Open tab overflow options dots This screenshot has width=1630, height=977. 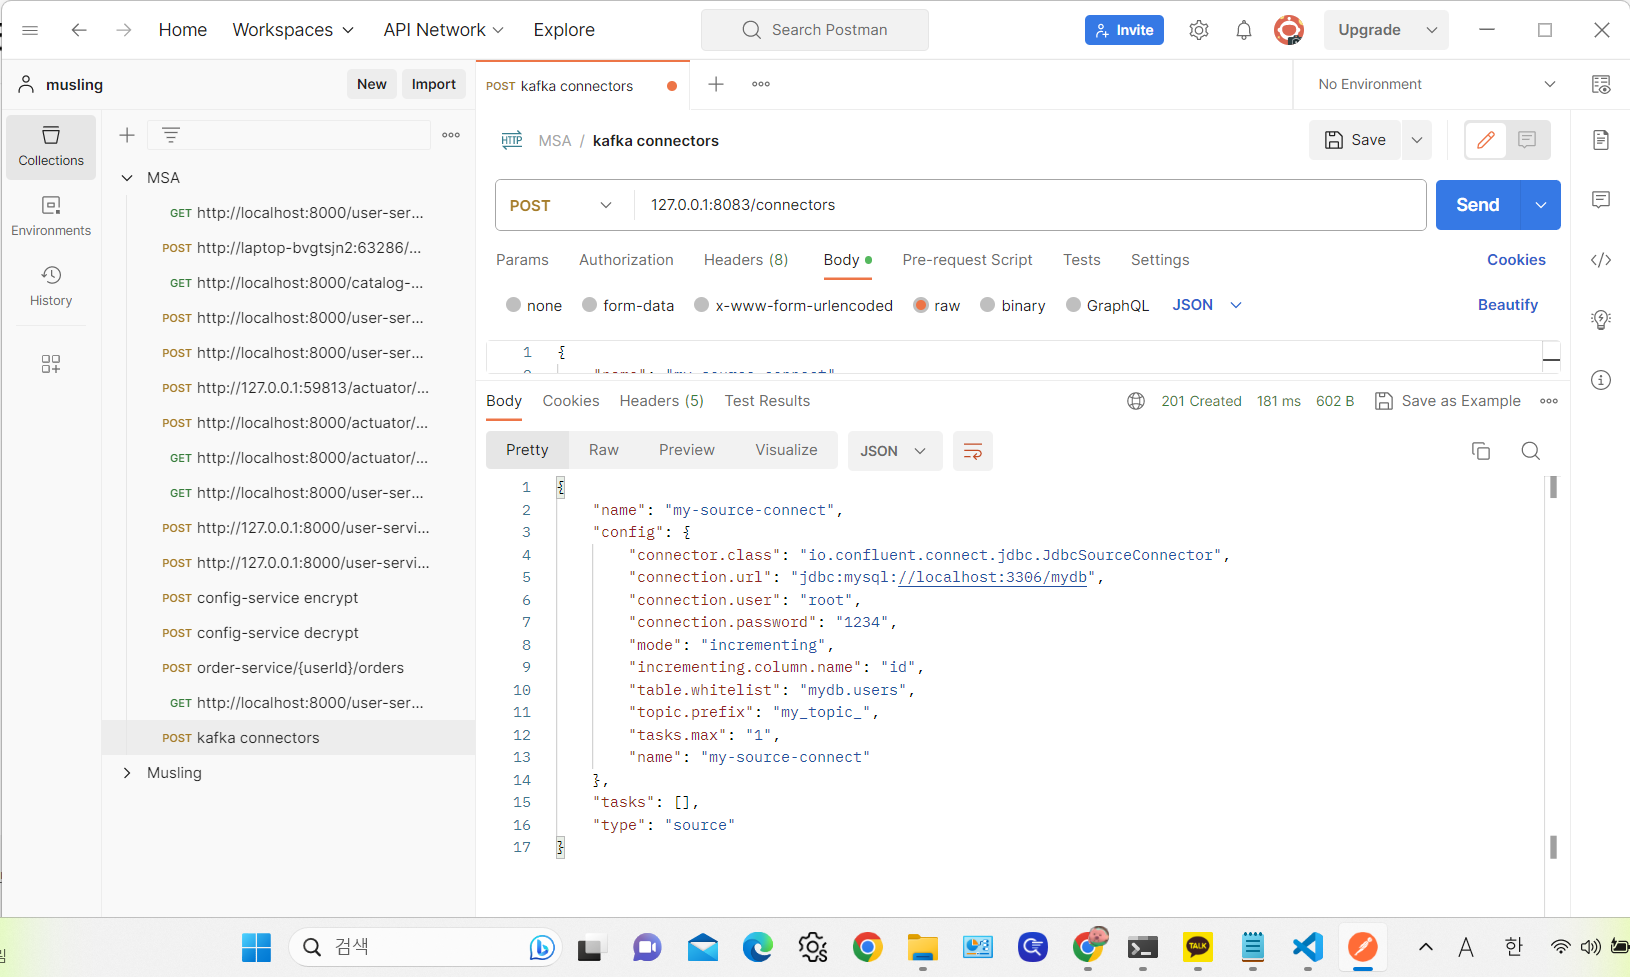click(761, 84)
